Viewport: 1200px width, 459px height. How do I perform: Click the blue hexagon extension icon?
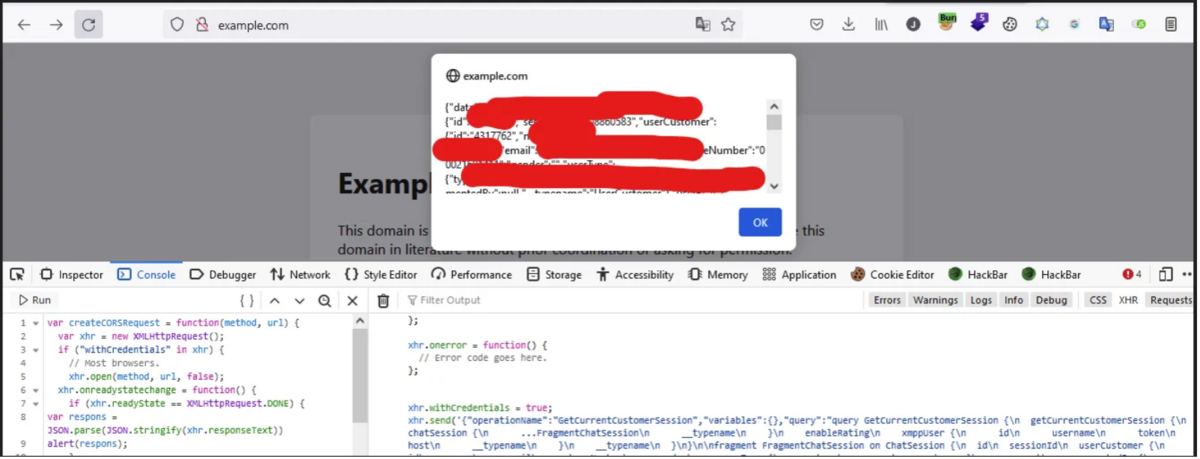(1042, 25)
